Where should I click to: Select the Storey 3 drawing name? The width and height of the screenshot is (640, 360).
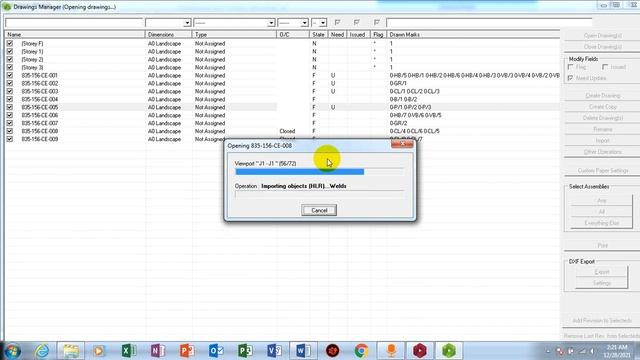[x=32, y=67]
